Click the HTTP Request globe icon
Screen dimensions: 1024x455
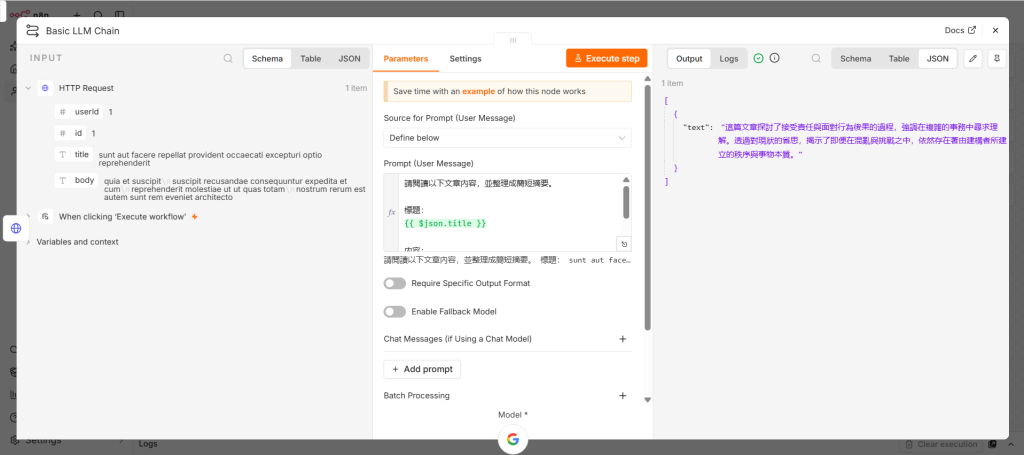[x=45, y=87]
